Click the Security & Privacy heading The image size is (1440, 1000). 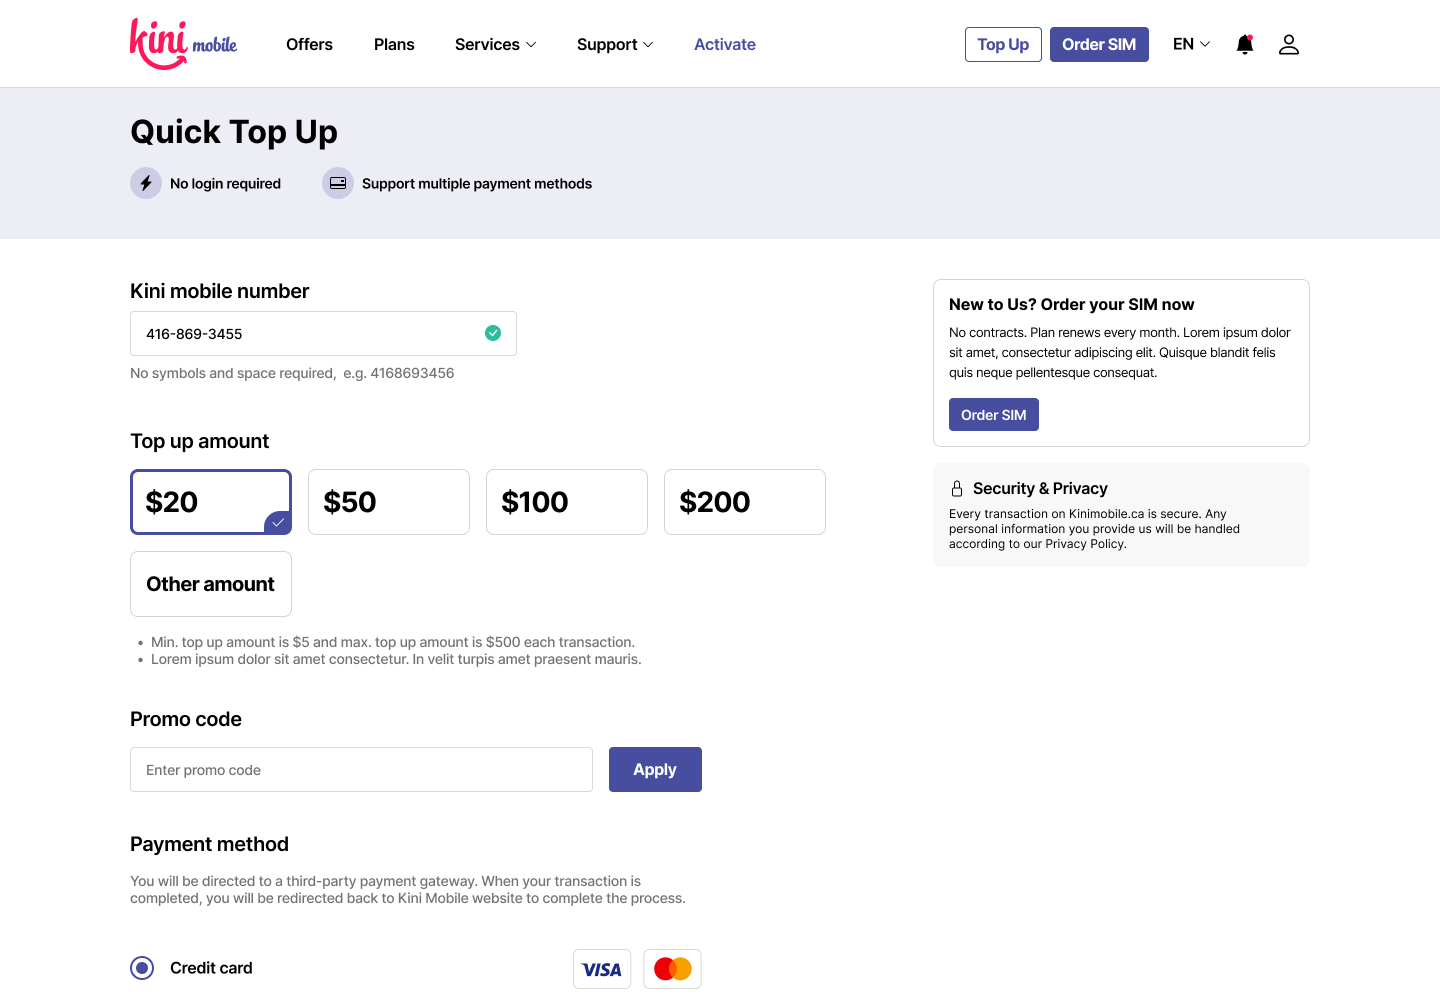(x=1040, y=488)
